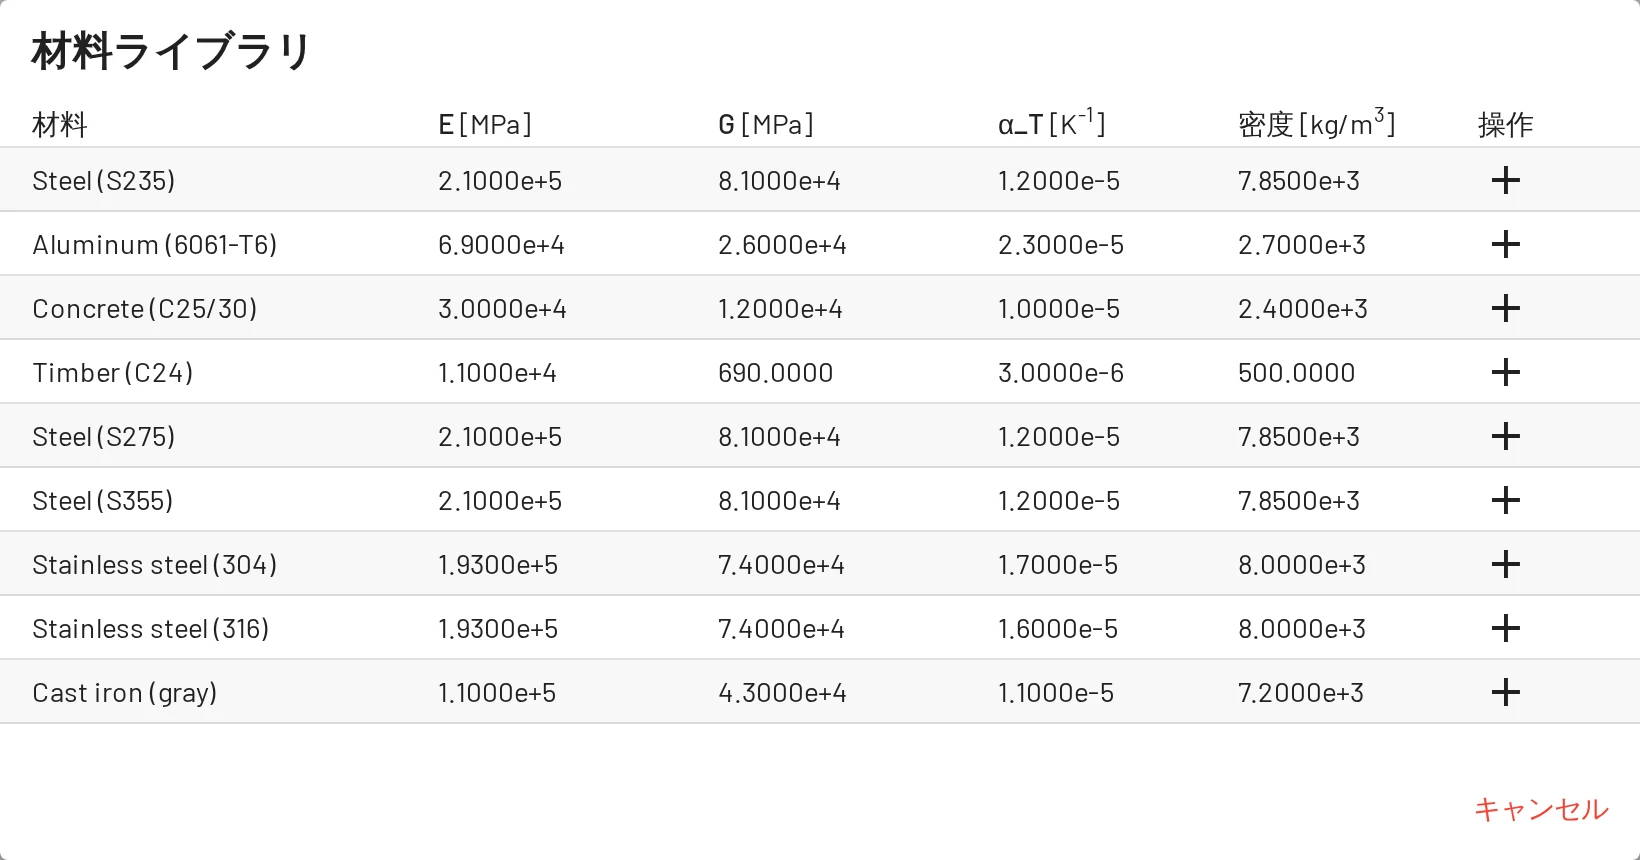
Task: Add Cast iron (gray) with plus icon
Action: [1505, 692]
